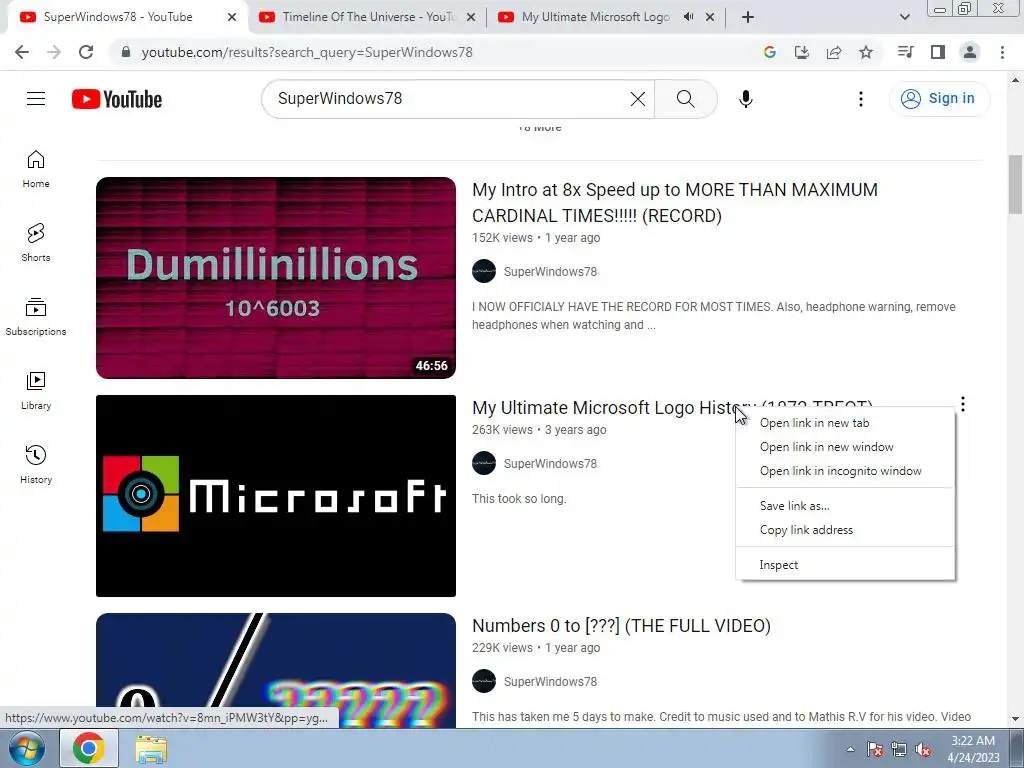Open Subscriptions in the sidebar
The width and height of the screenshot is (1024, 768).
coord(36,317)
